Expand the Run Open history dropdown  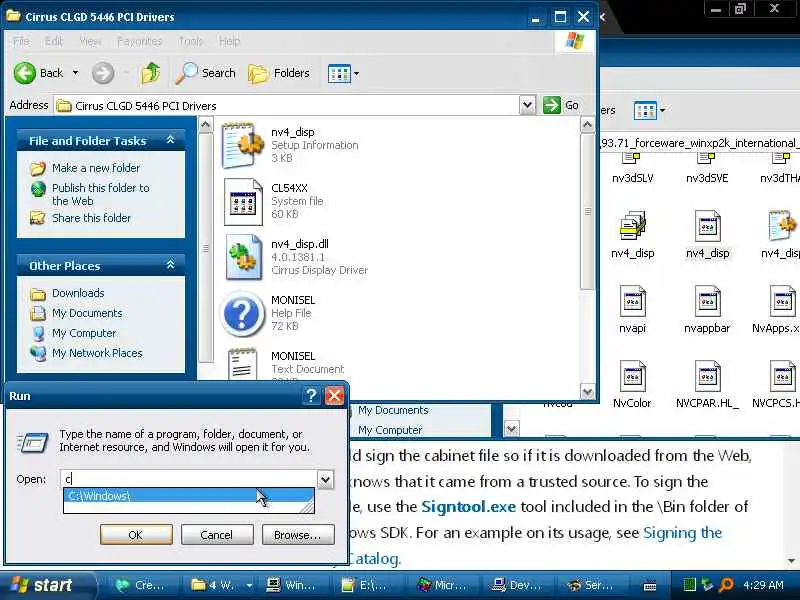point(326,479)
